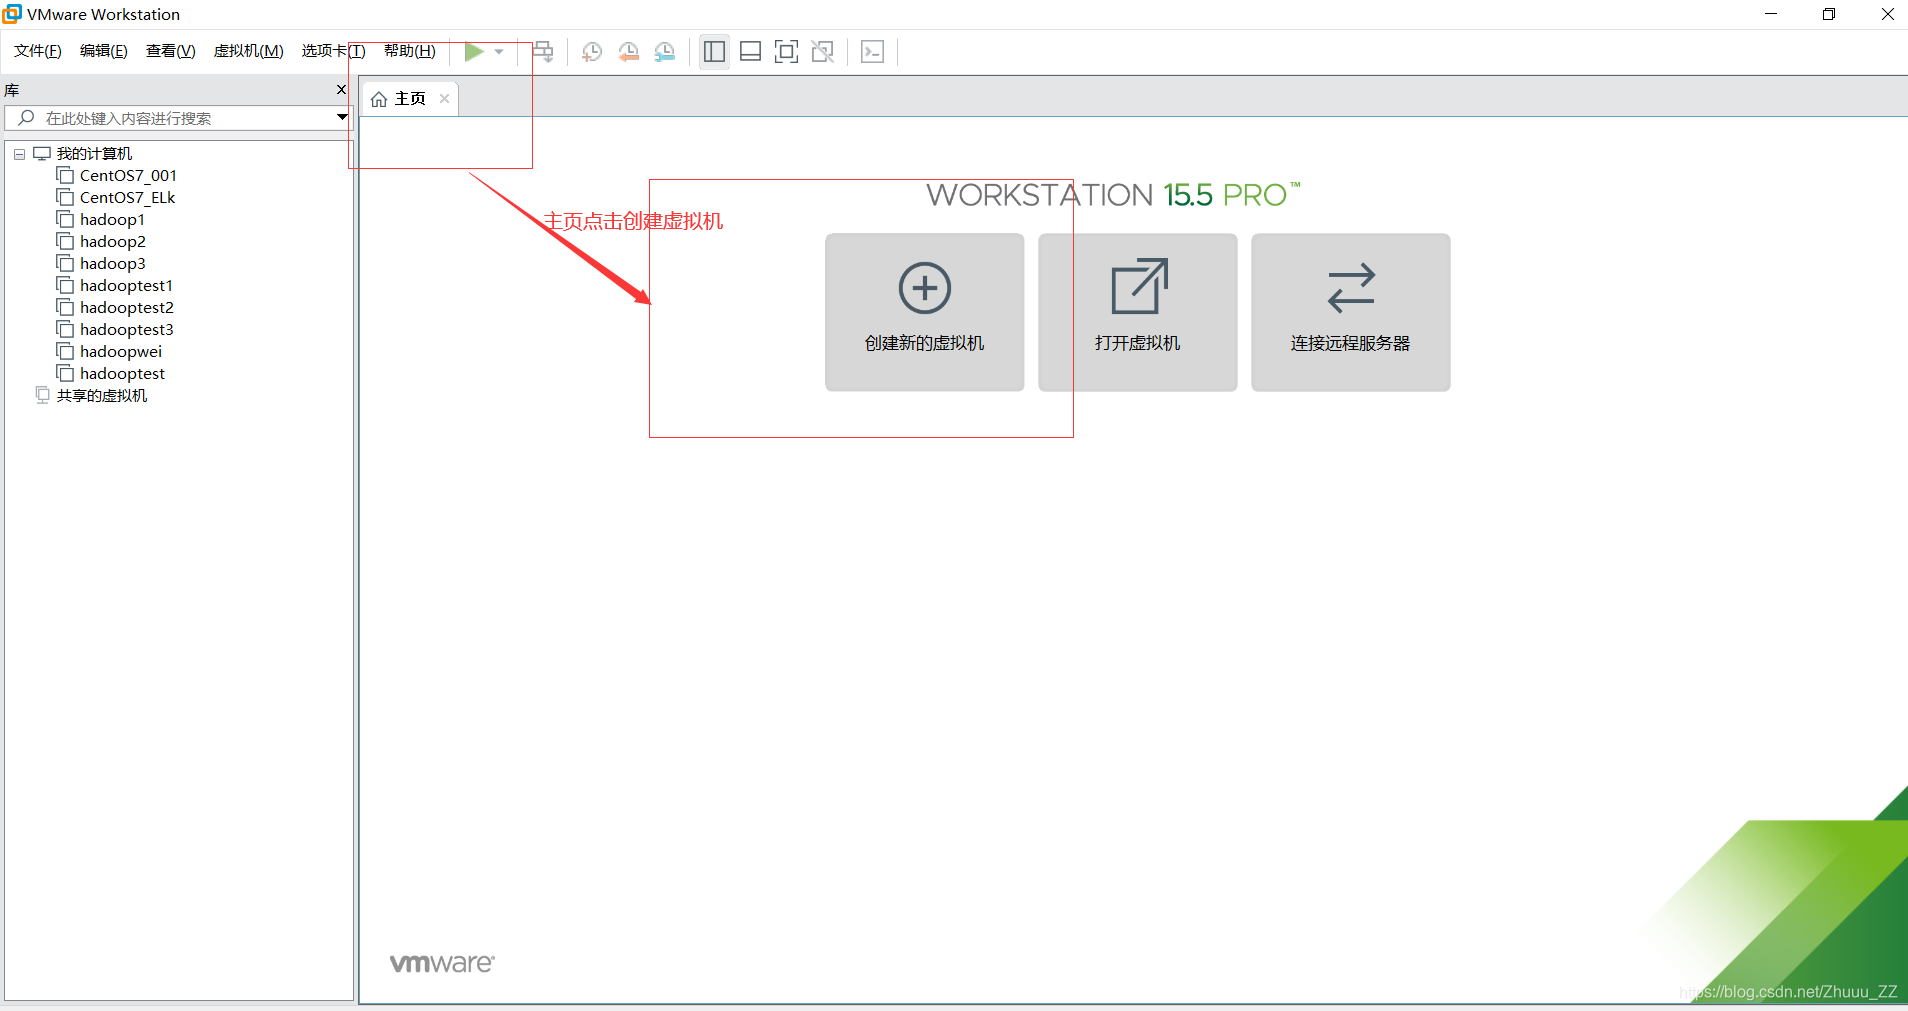This screenshot has width=1908, height=1011.
Task: Select the CentOS7_001 virtual machine
Action: pyautogui.click(x=128, y=176)
